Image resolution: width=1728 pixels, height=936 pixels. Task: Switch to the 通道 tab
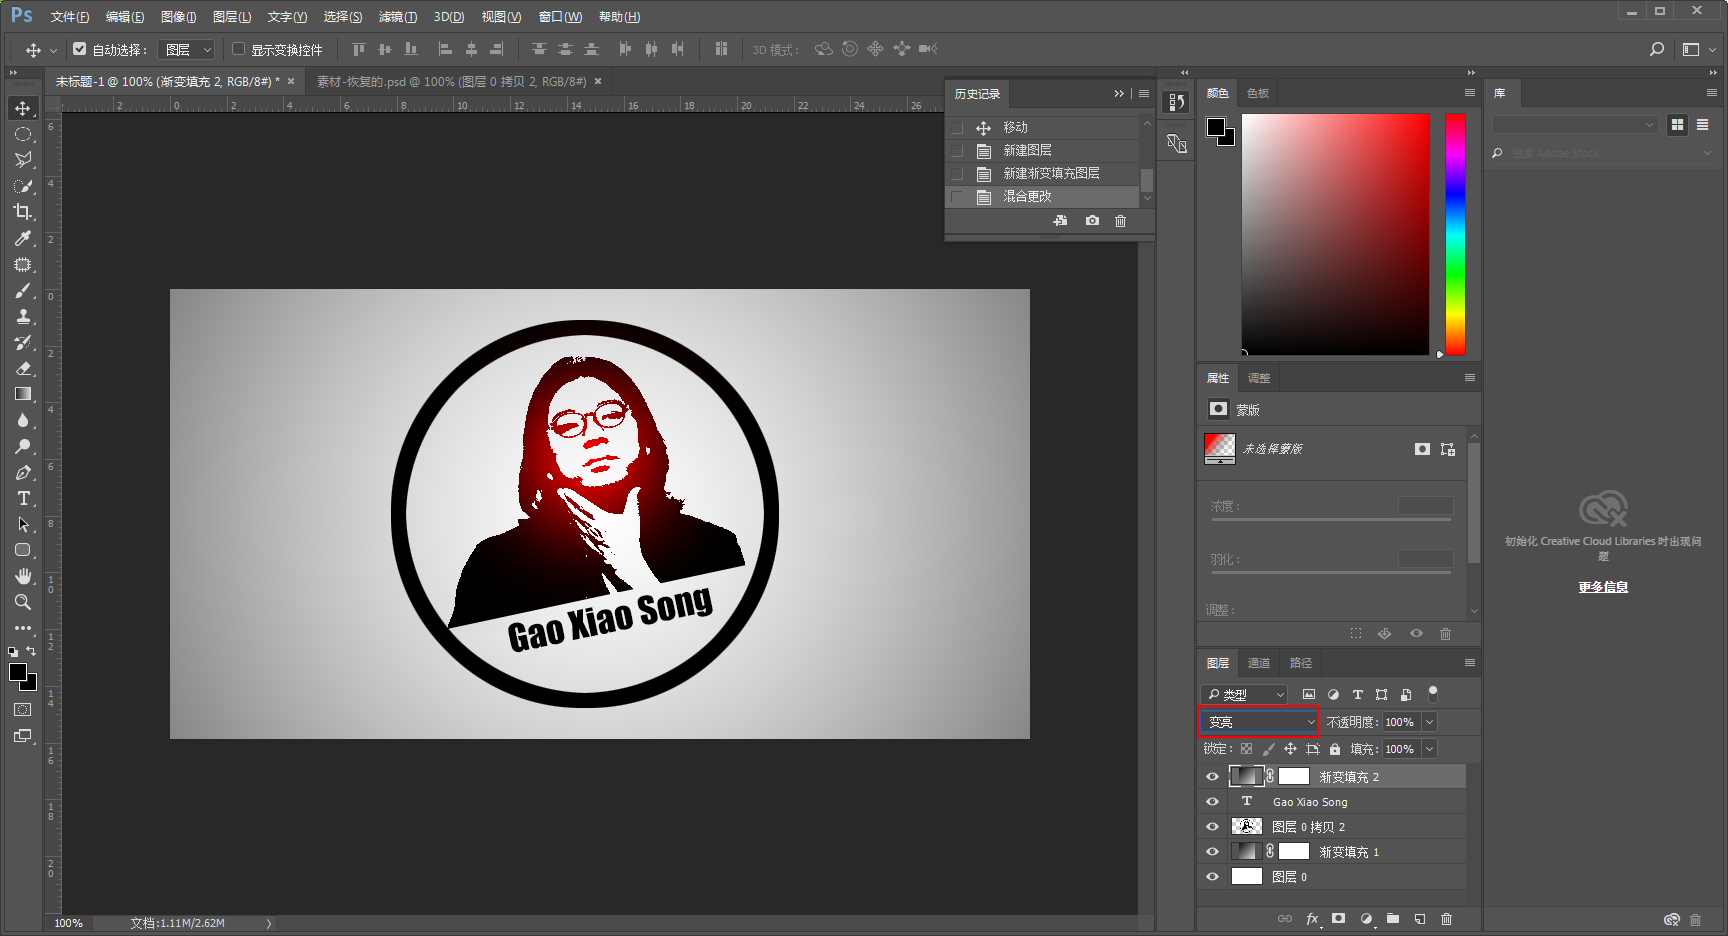coord(1259,663)
